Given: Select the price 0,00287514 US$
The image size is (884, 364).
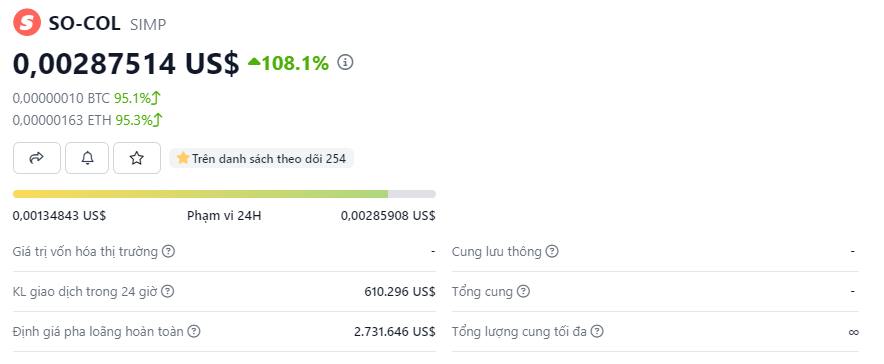Looking at the screenshot, I should click(x=126, y=63).
